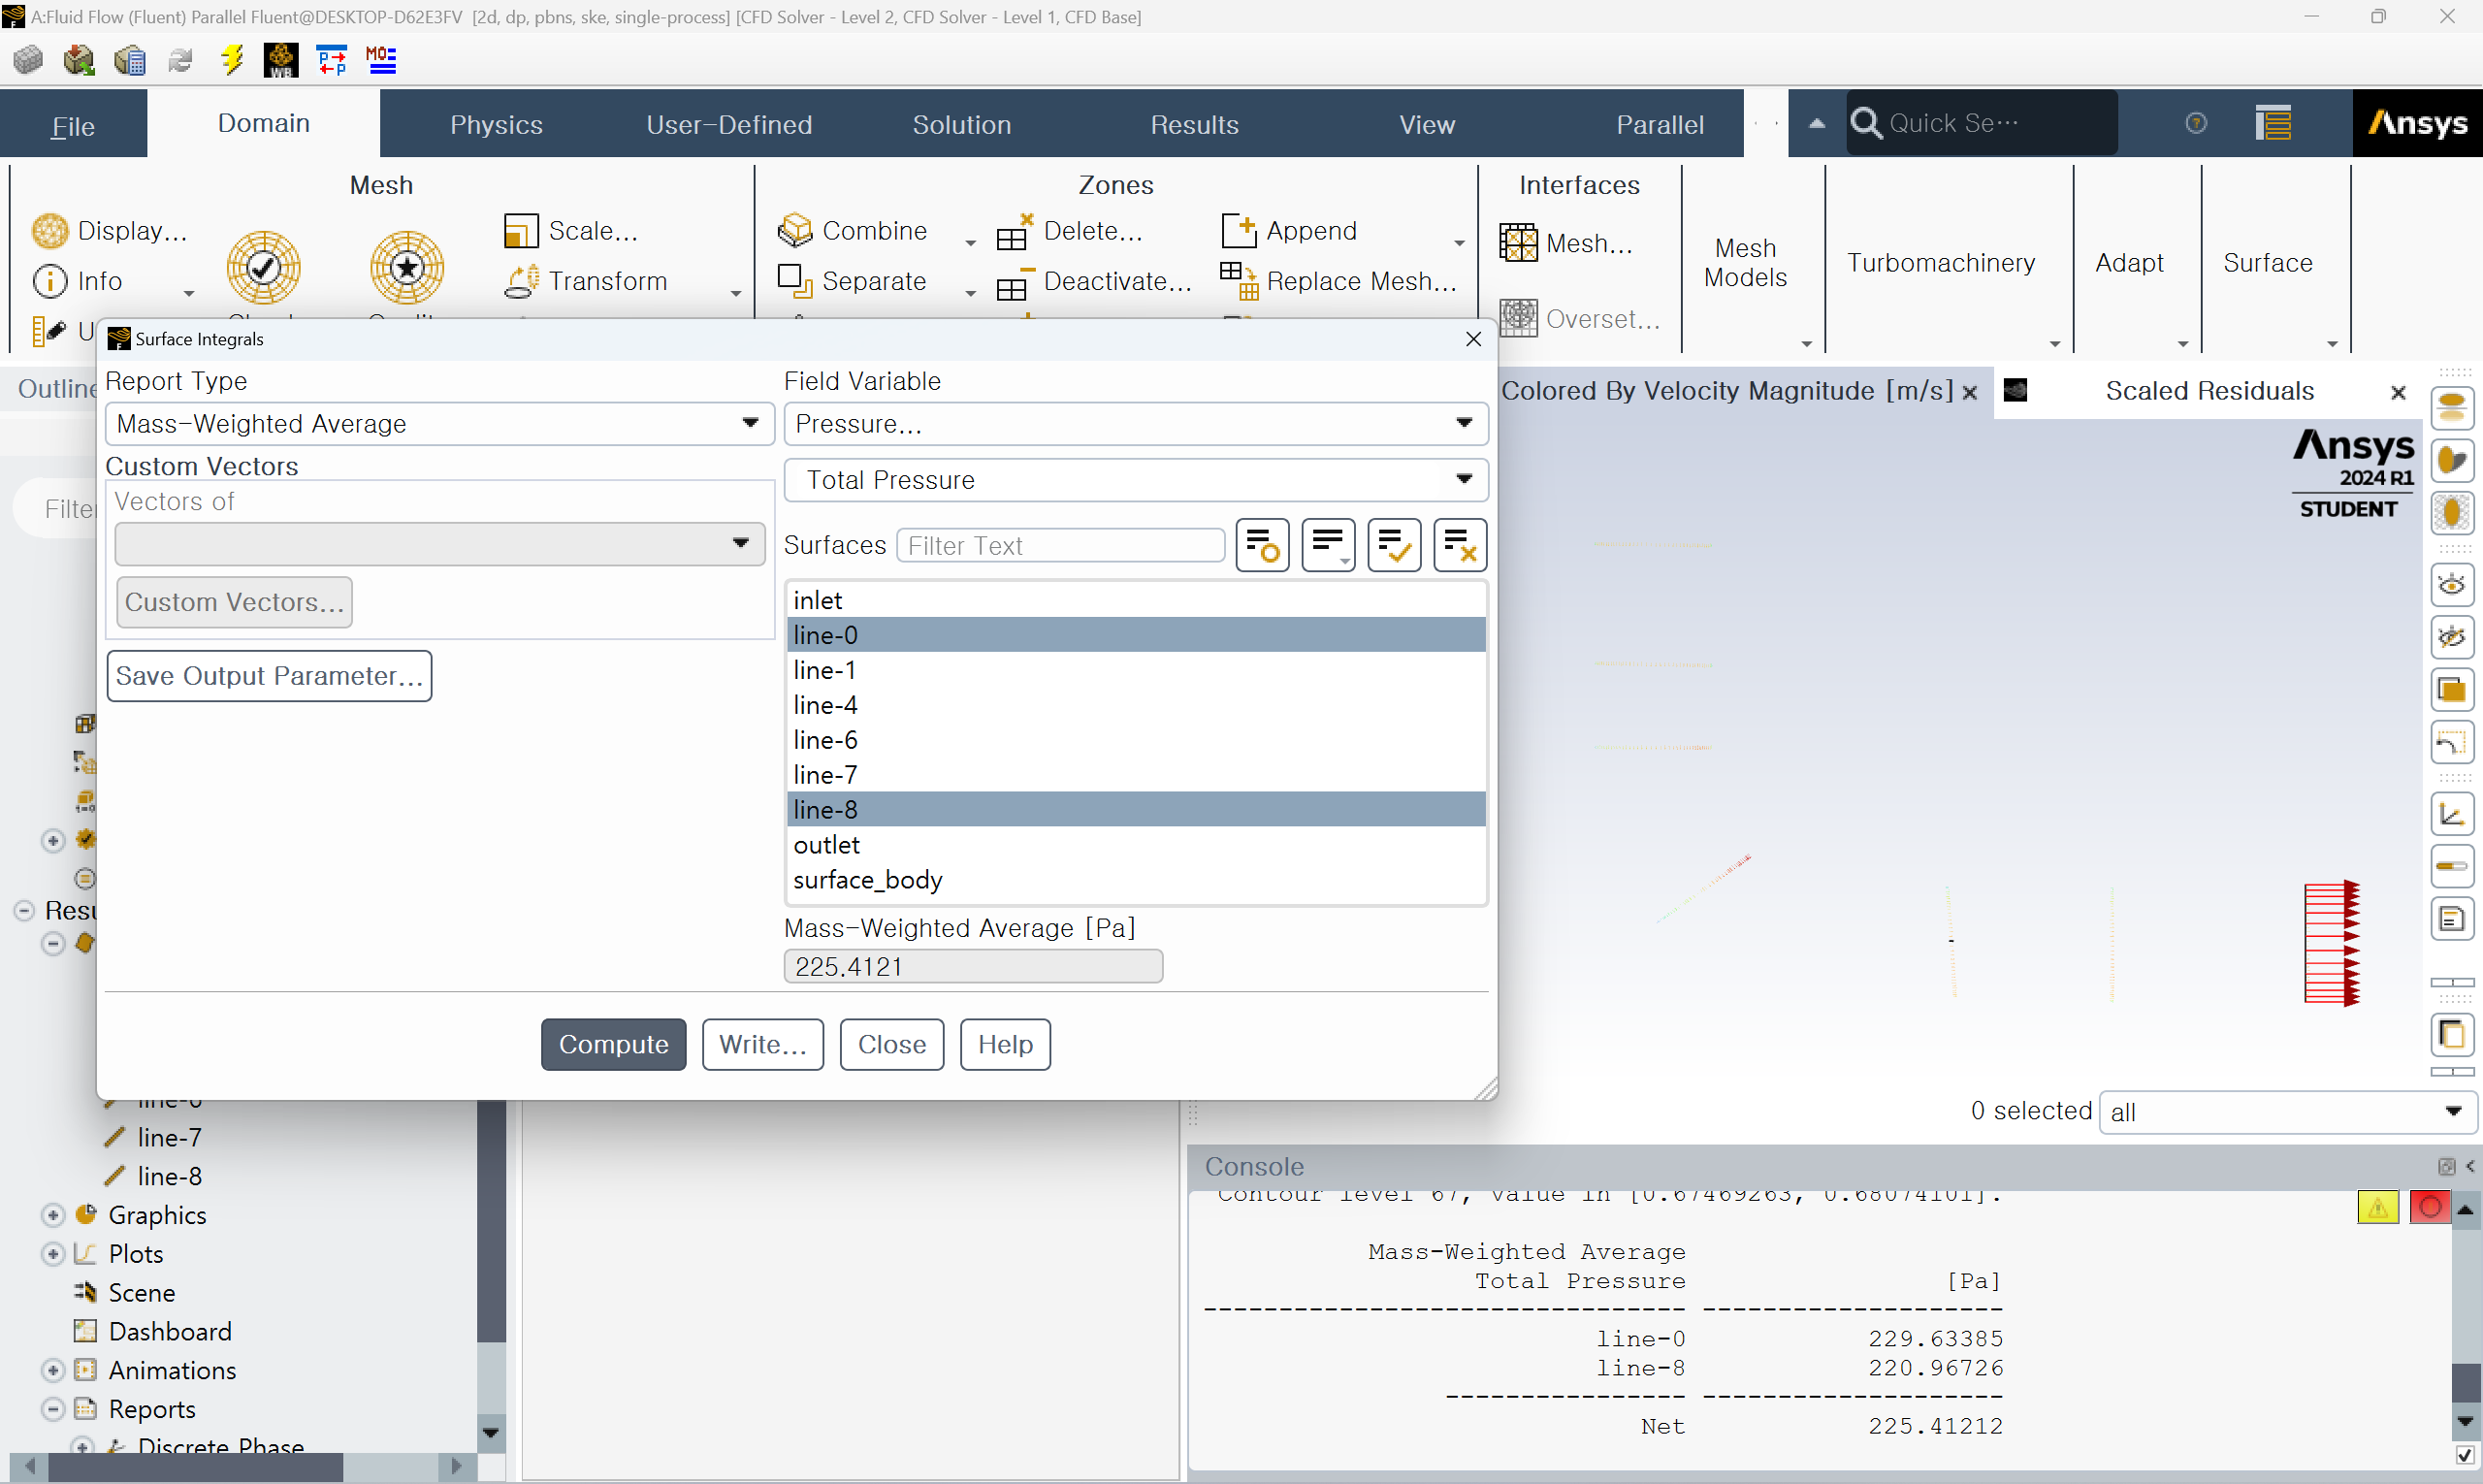Viewport: 2483px width, 1484px height.
Task: Click the document text lines icon
Action: tap(2452, 919)
